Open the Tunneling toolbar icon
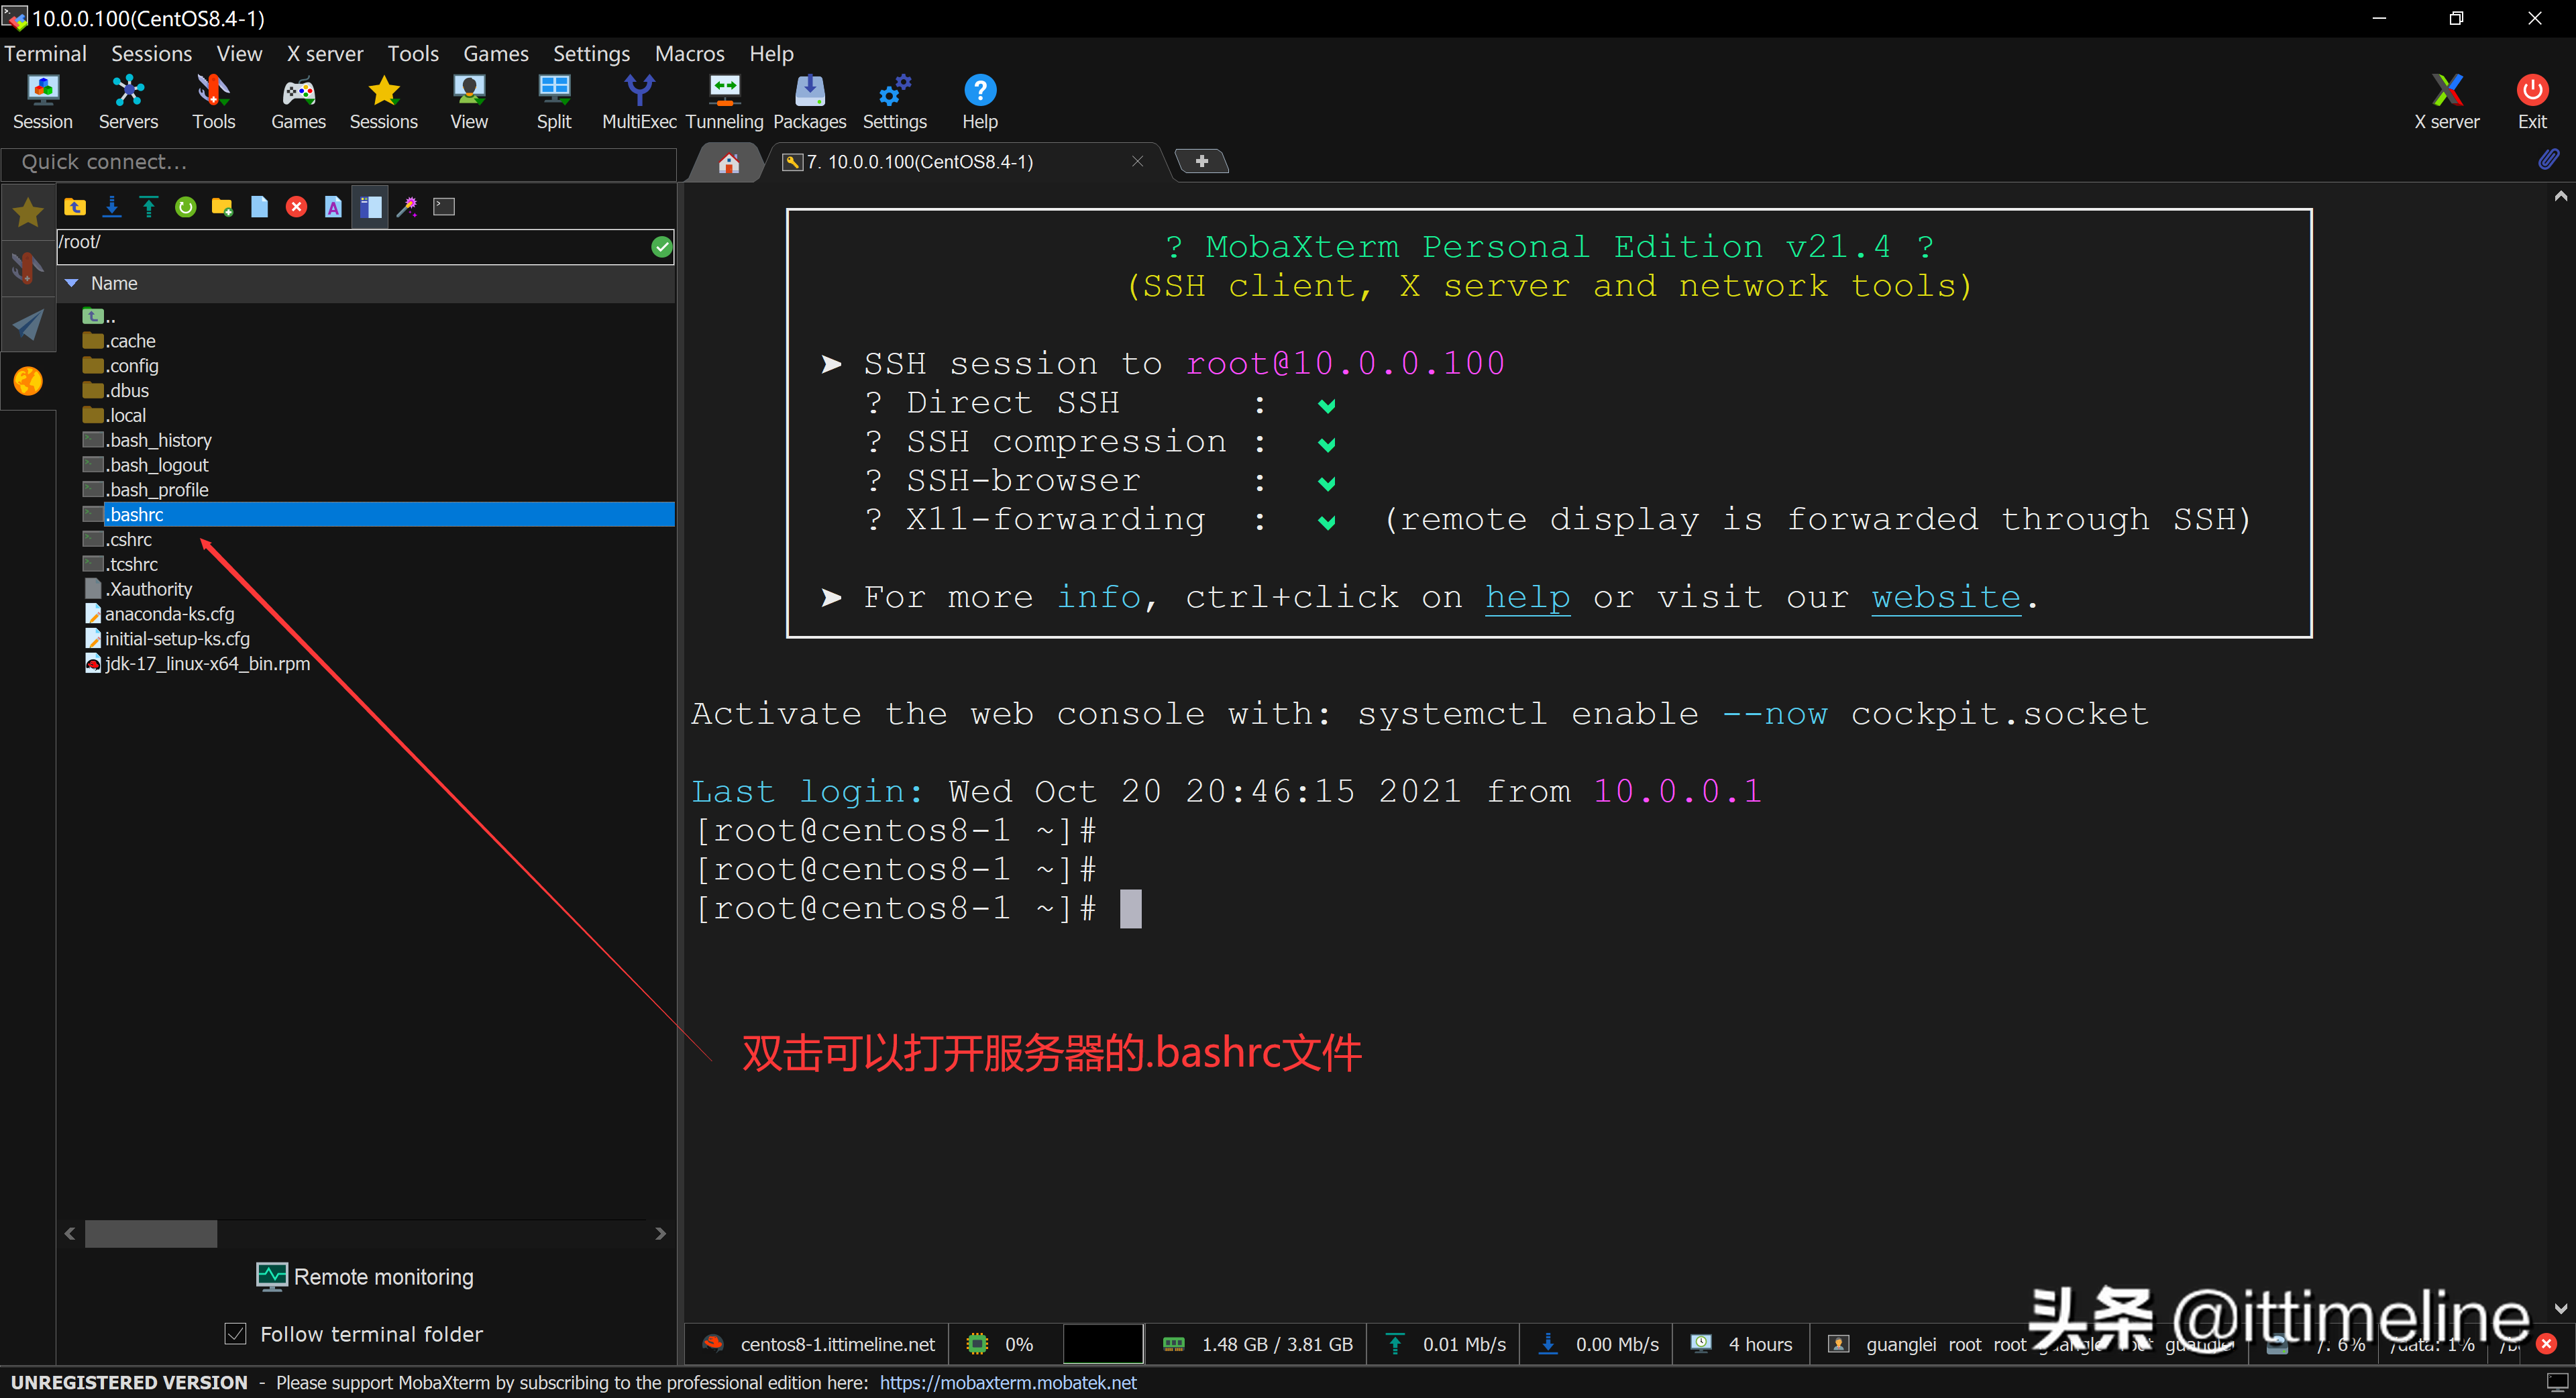Screen dimensions: 2576x1398 (x=724, y=102)
